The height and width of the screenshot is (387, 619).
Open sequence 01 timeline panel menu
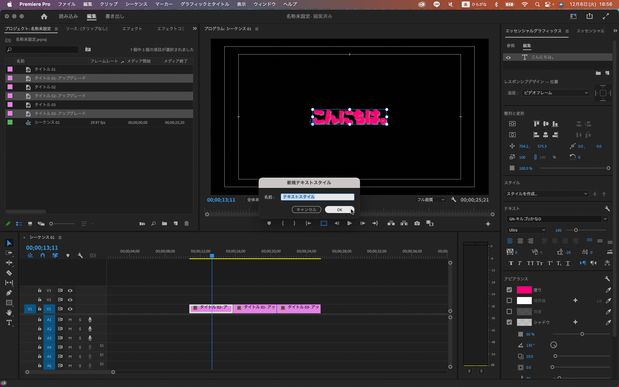pyautogui.click(x=60, y=237)
